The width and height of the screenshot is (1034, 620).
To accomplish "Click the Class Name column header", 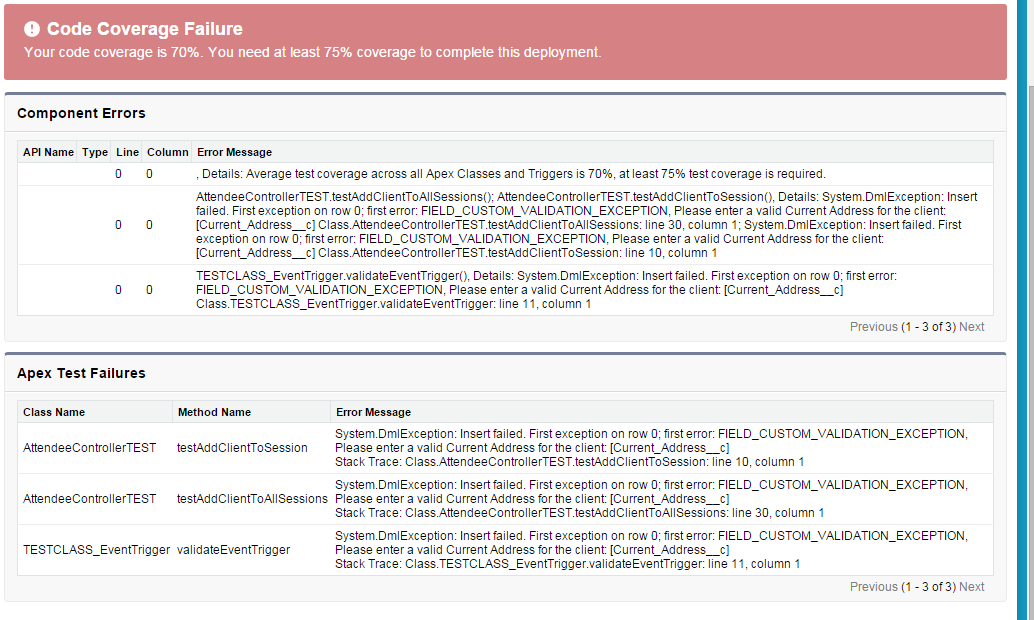I will pos(54,412).
